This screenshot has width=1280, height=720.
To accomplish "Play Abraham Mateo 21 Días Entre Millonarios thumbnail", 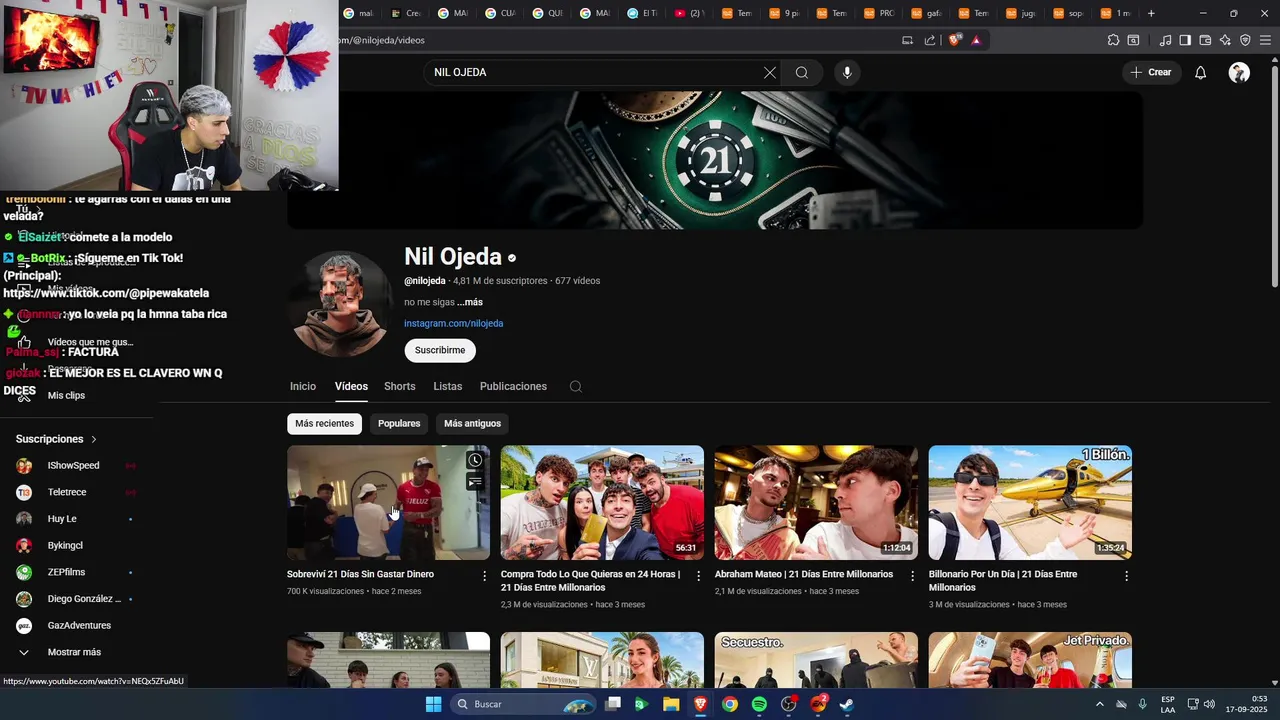I will pos(816,502).
